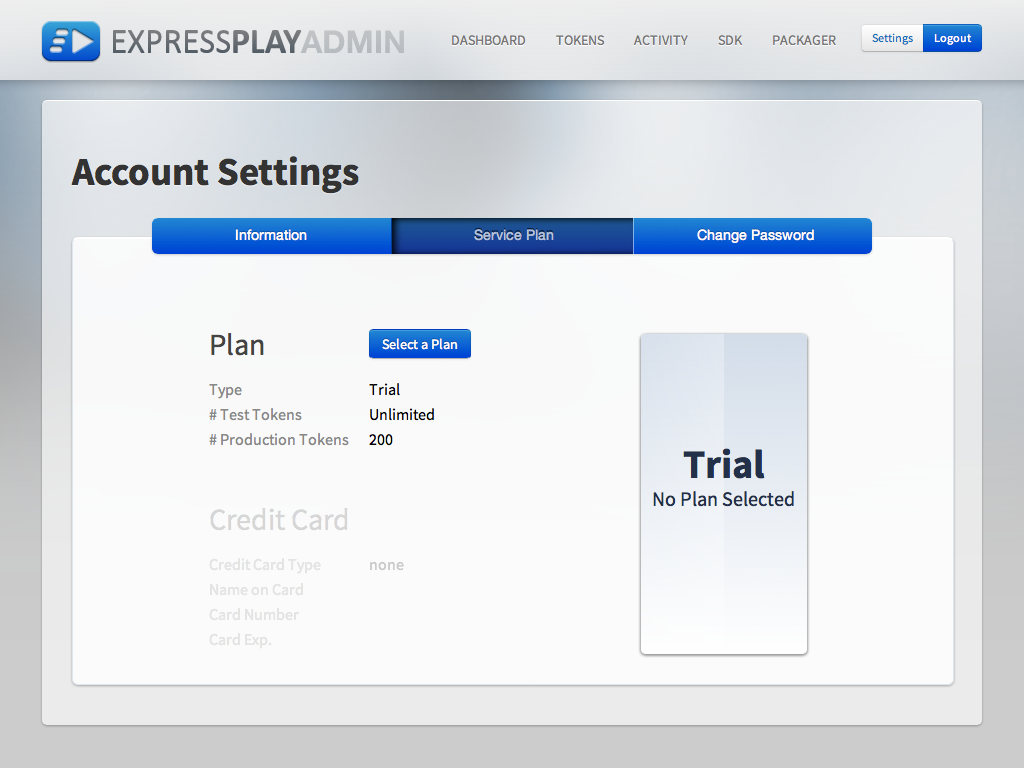This screenshot has width=1024, height=768.
Task: Click the Trial plan card
Action: 723,494
